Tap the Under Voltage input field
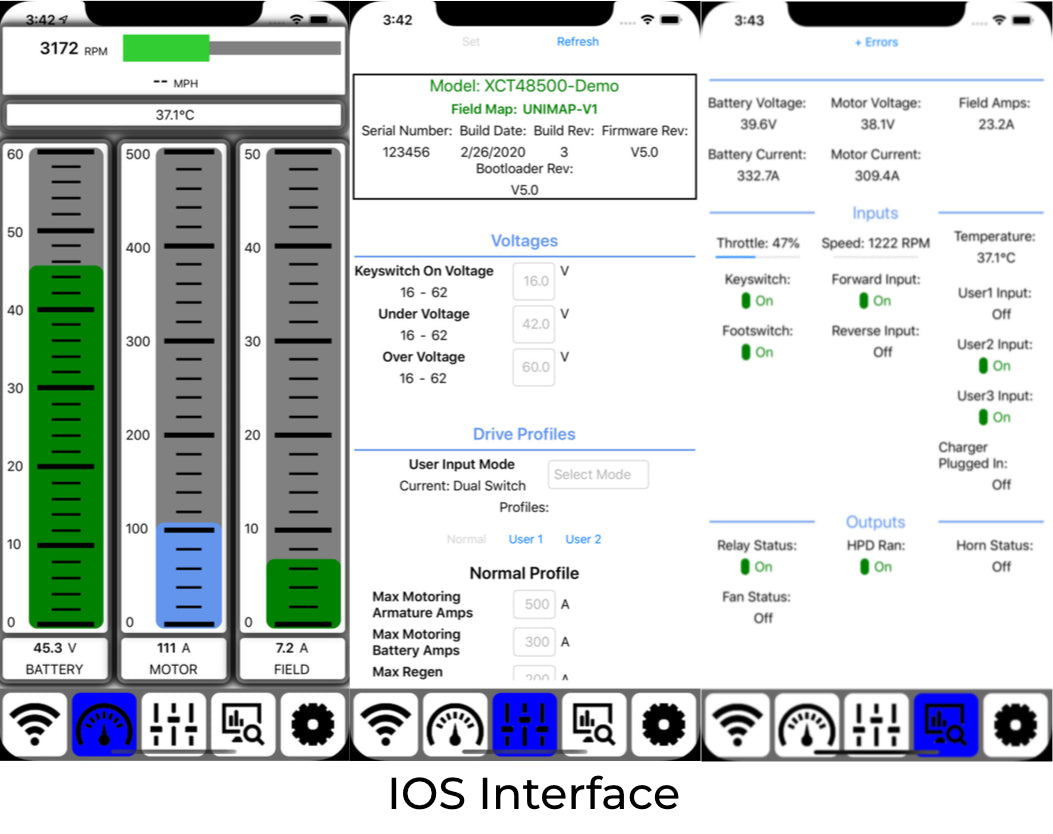 tap(534, 325)
